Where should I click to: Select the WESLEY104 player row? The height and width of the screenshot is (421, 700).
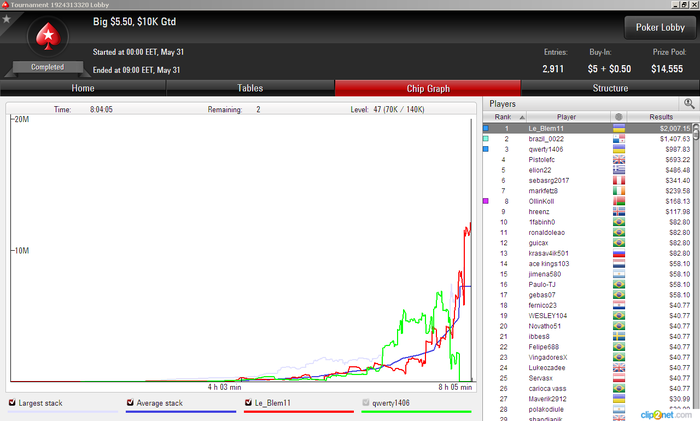click(x=588, y=316)
